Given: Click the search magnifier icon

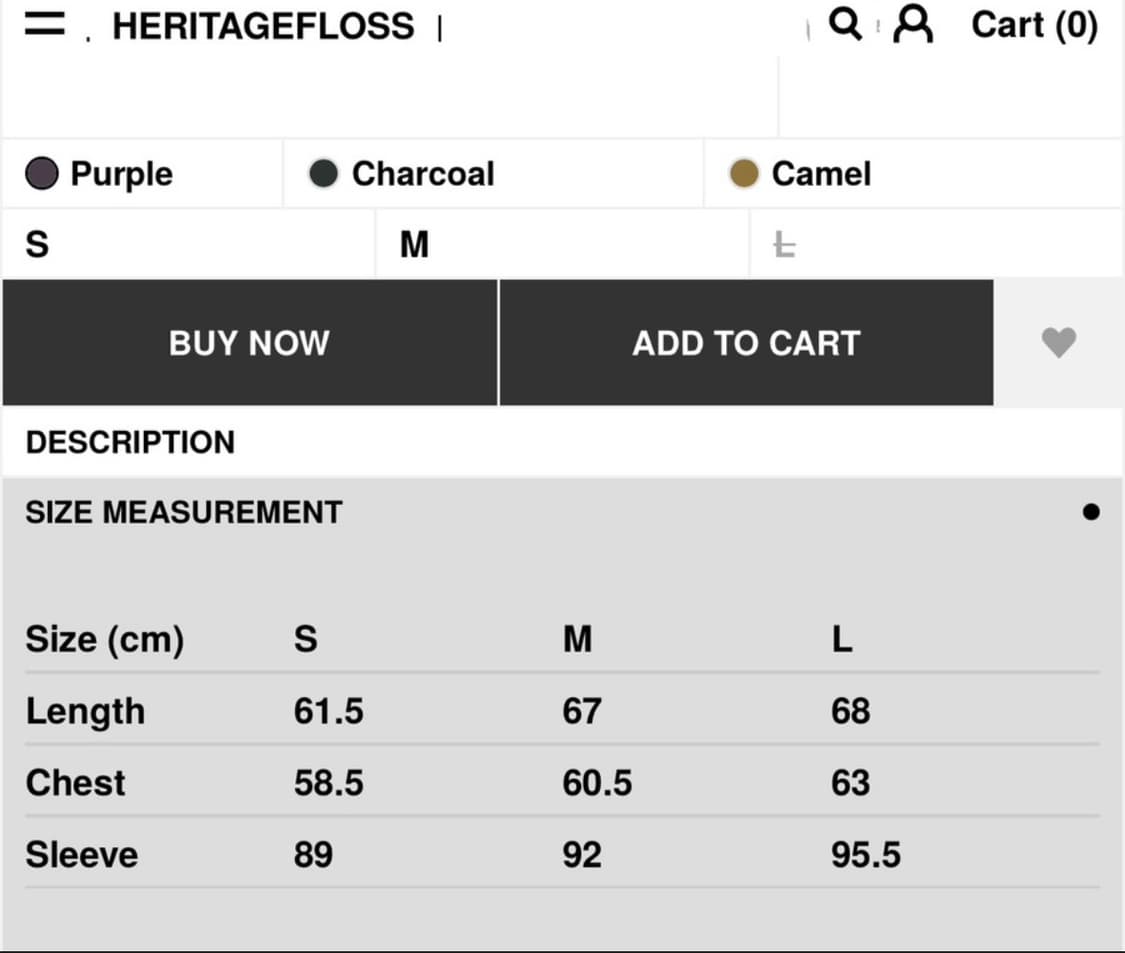Looking at the screenshot, I should click(x=845, y=25).
